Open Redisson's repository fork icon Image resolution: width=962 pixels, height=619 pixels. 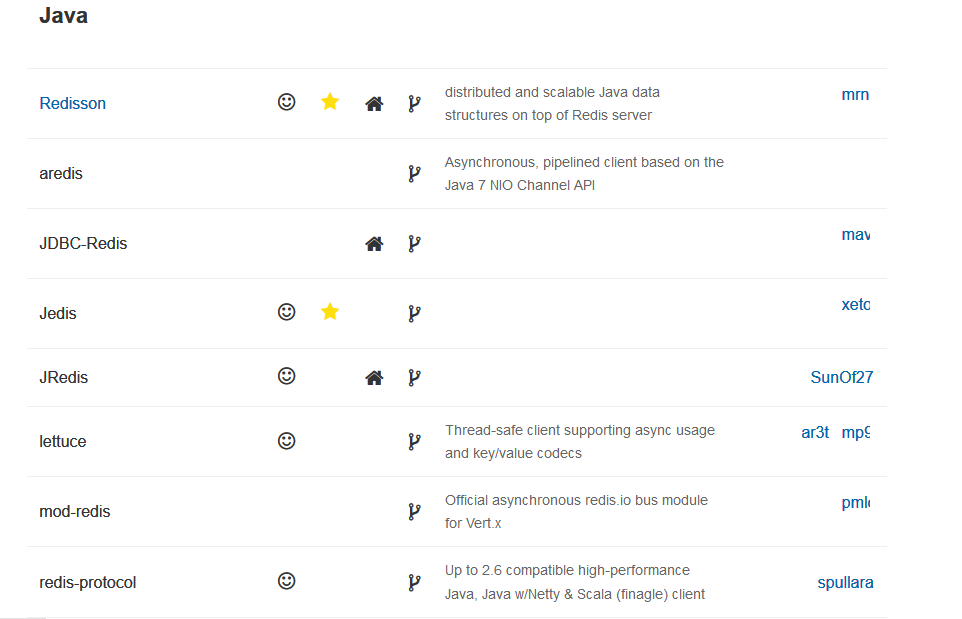click(414, 103)
